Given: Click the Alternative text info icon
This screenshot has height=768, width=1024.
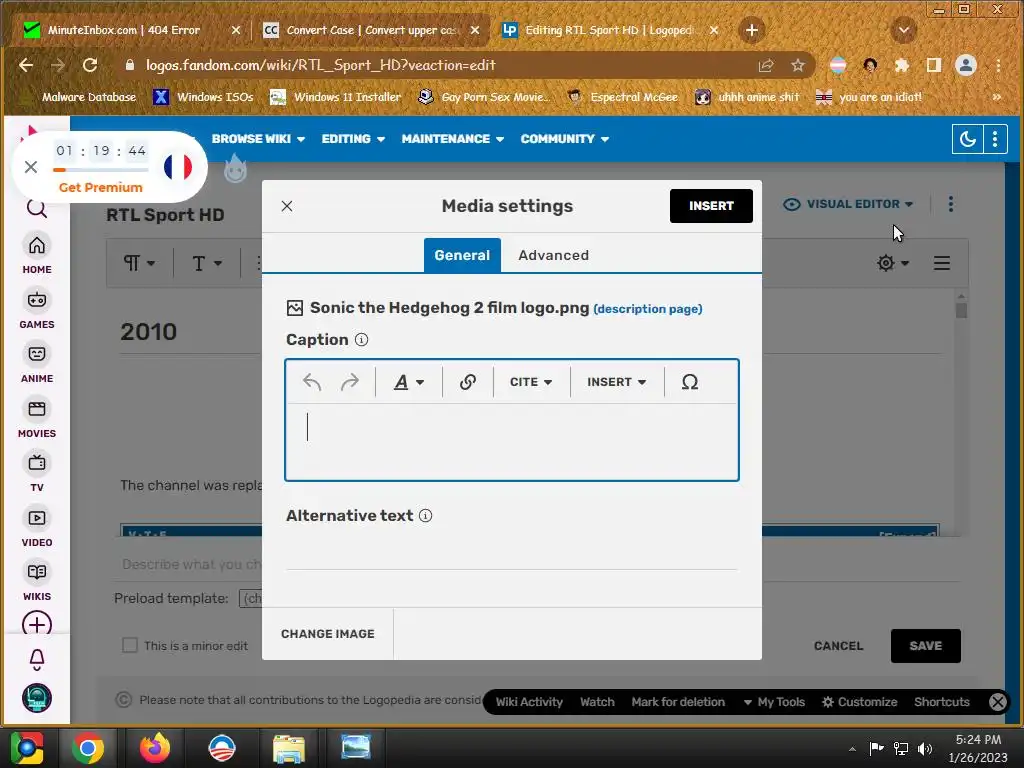Looking at the screenshot, I should (x=426, y=516).
